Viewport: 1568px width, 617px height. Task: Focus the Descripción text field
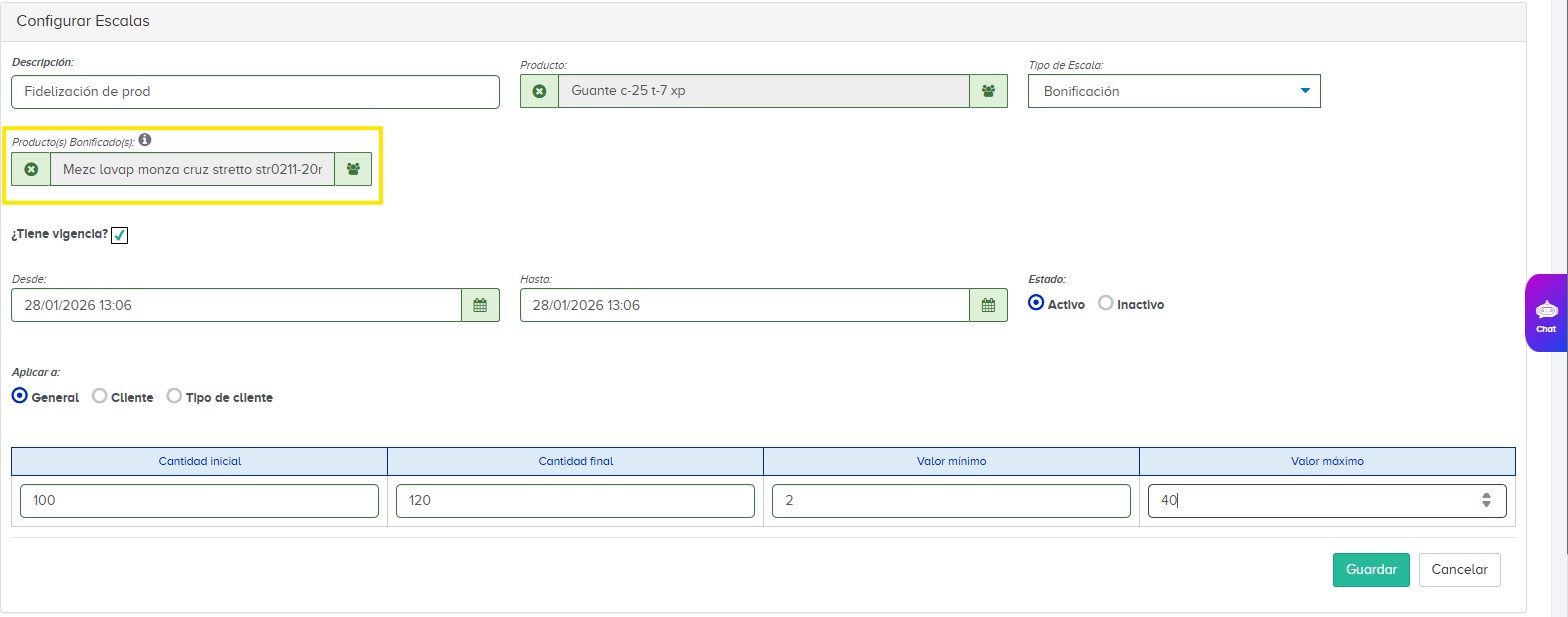click(255, 91)
